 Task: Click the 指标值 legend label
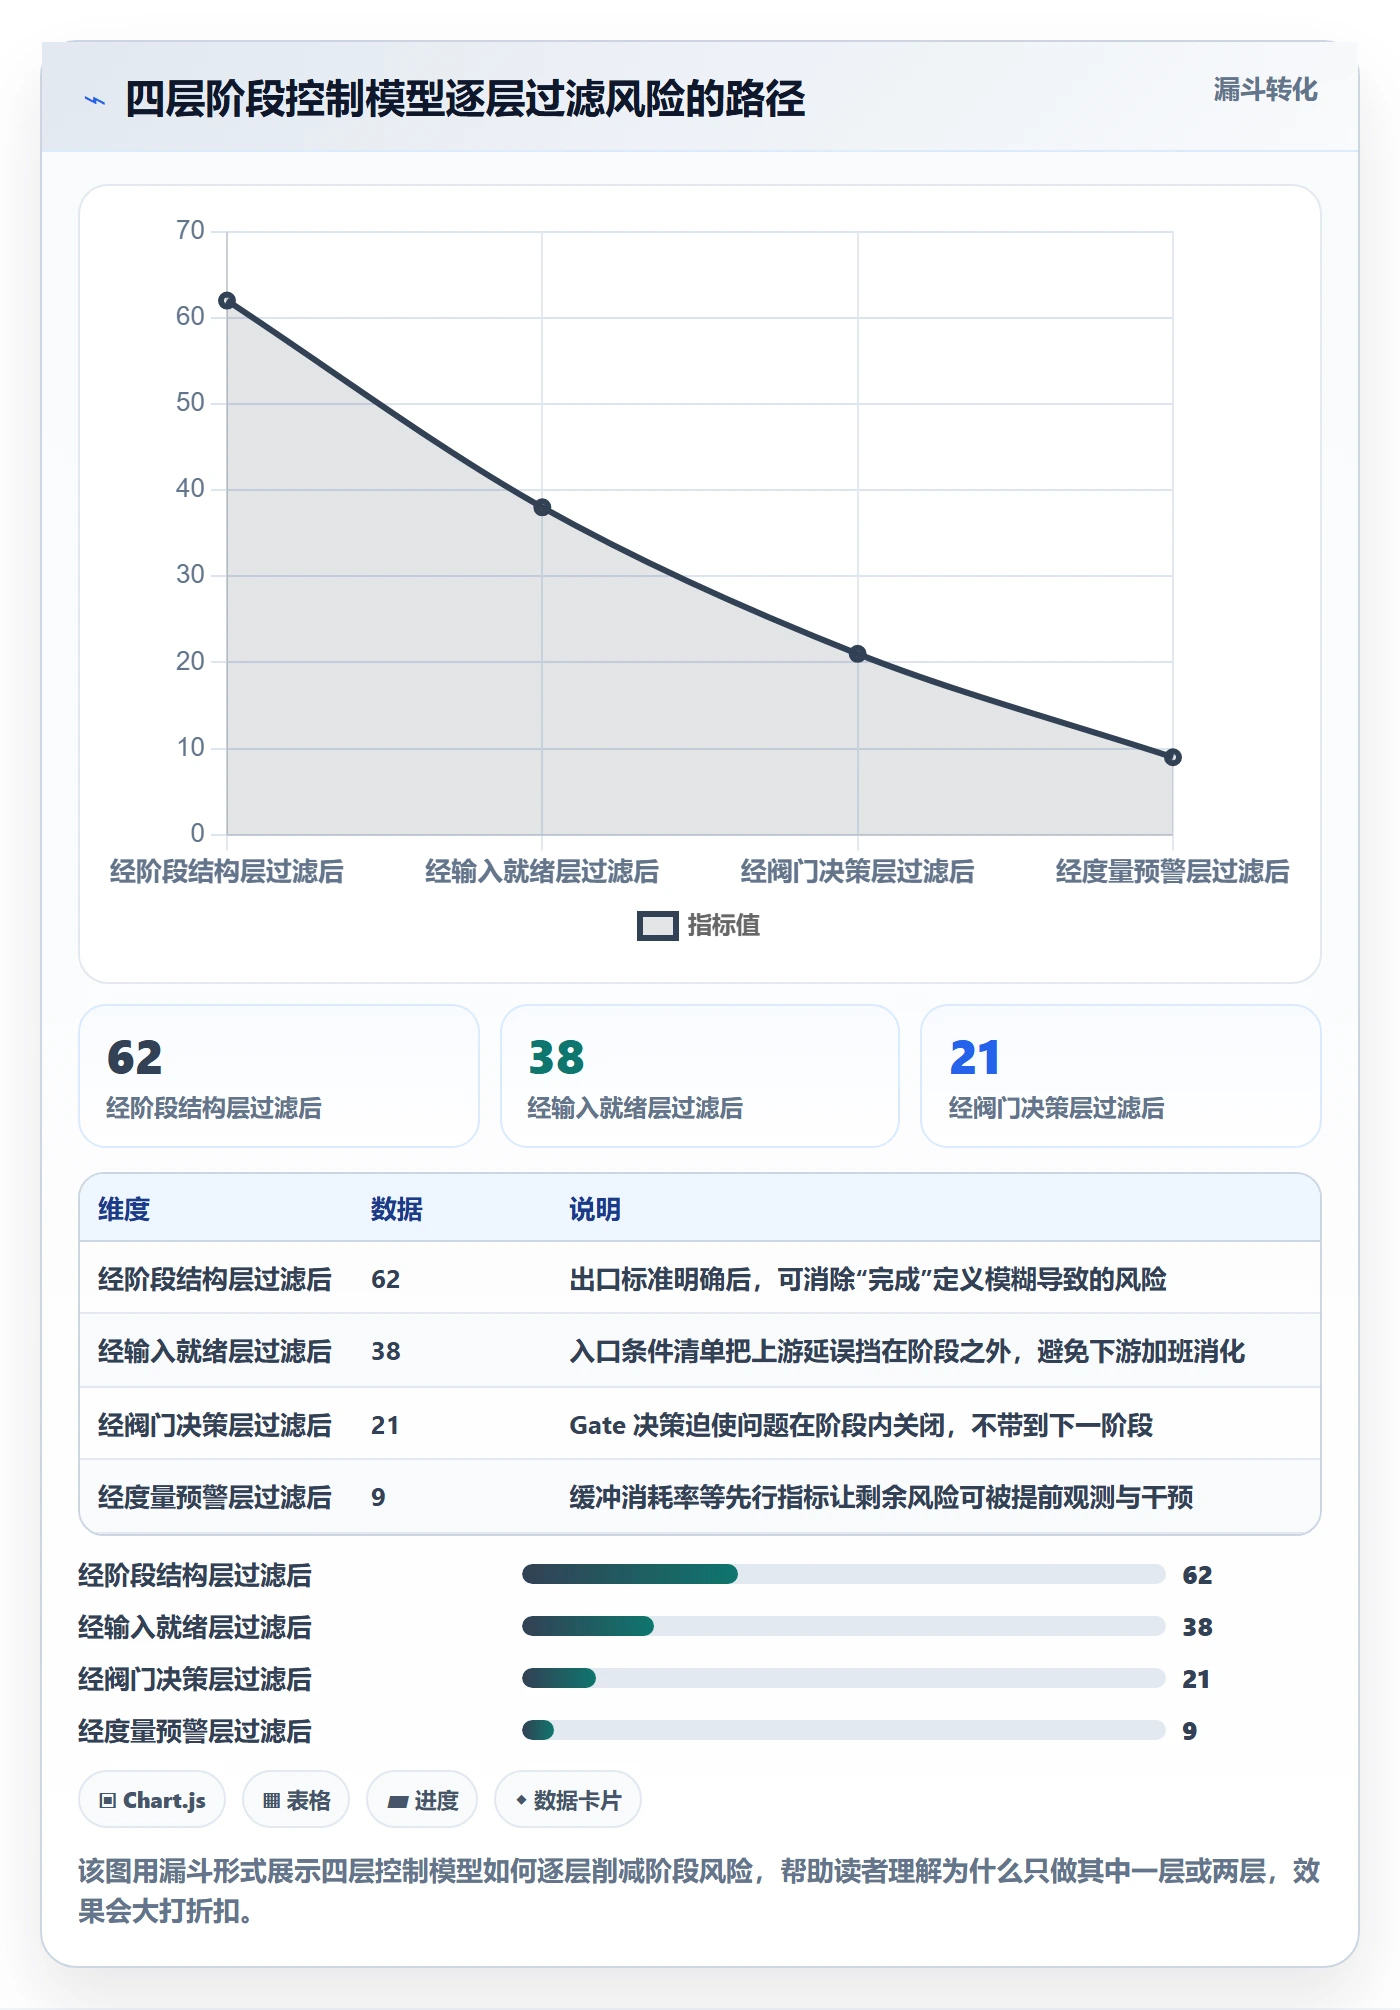[724, 926]
